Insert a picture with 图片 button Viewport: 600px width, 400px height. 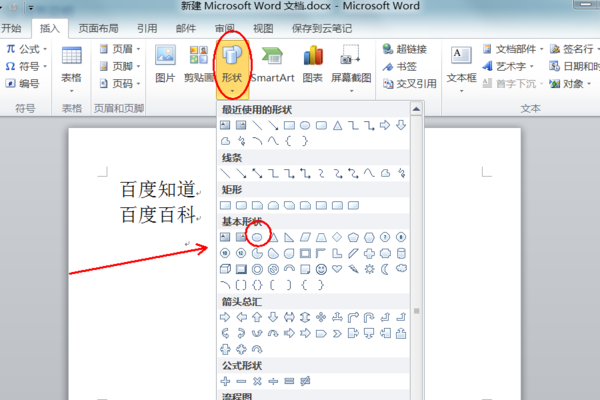165,64
